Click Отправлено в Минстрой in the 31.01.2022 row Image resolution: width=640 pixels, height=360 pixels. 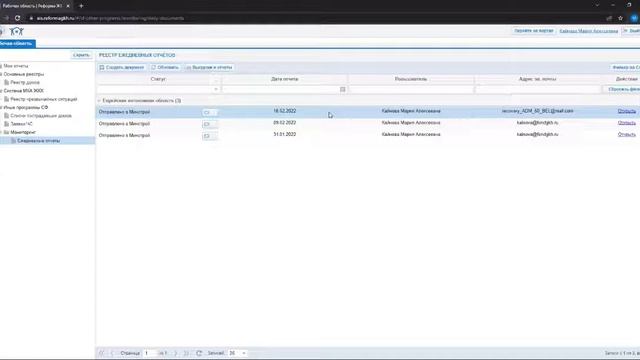pos(124,136)
